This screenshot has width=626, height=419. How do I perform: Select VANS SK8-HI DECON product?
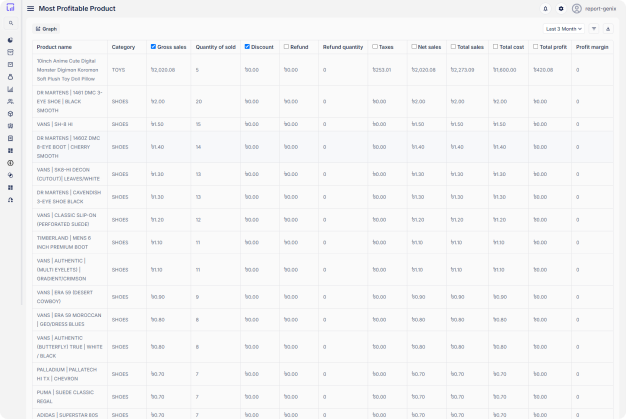tap(68, 174)
